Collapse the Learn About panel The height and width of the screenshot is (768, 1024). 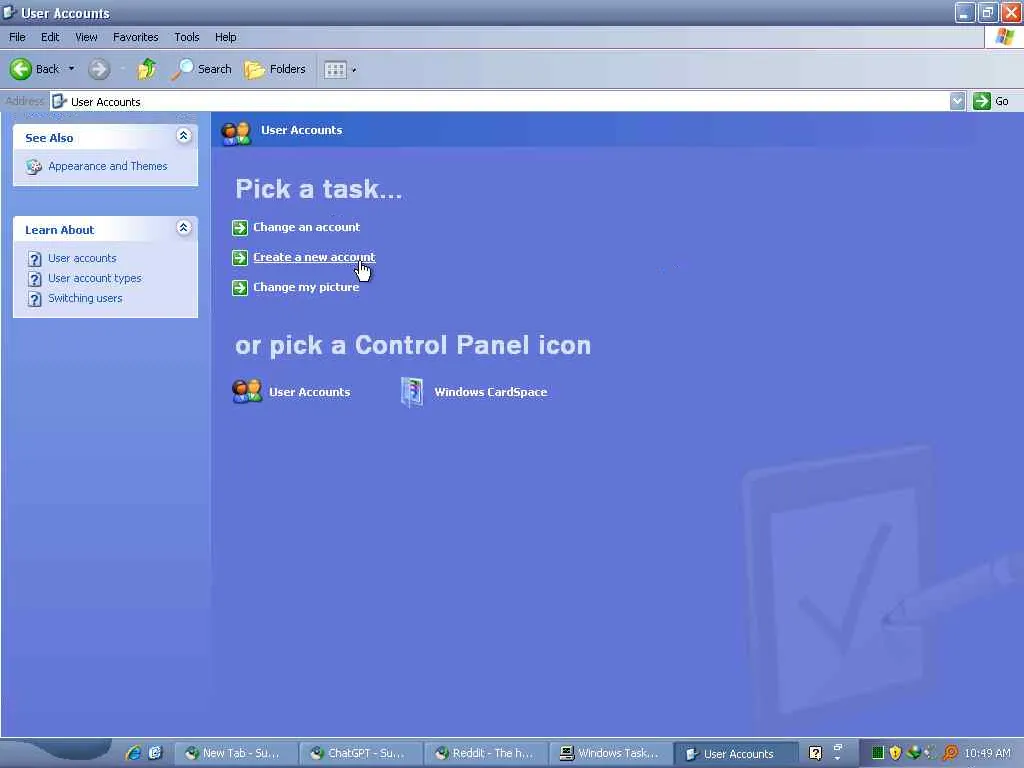pos(184,228)
